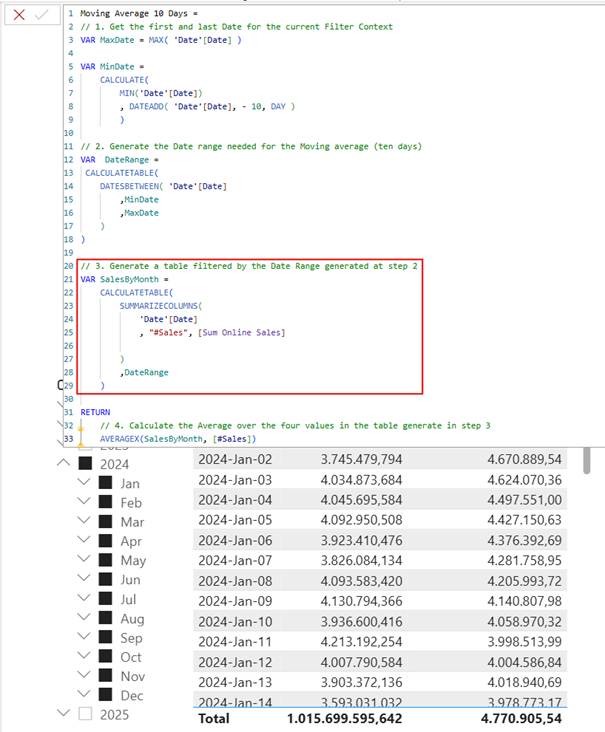Click the VAR DateRange declaration line
This screenshot has width=605, height=732.
[x=119, y=160]
